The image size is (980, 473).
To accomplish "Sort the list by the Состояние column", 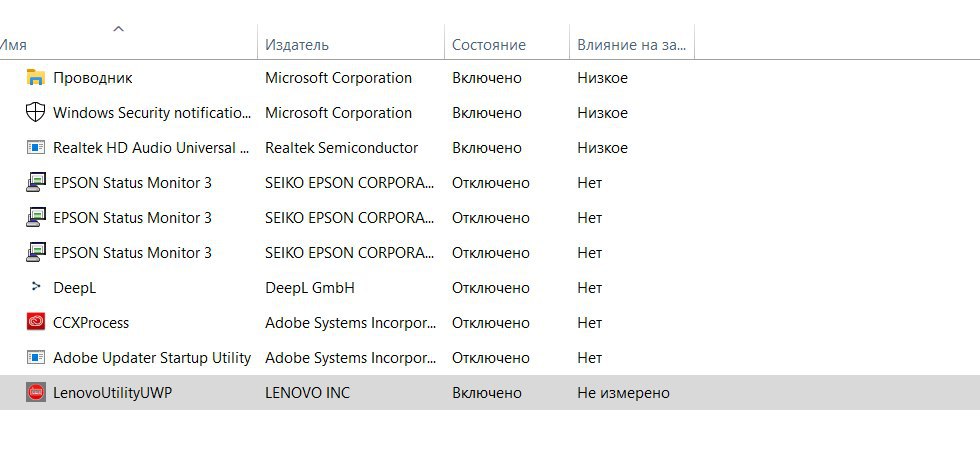I will (x=489, y=45).
